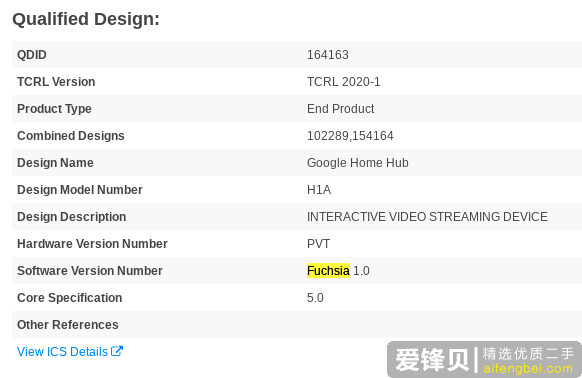Select the QDID value 164163
582x378 pixels.
[328, 55]
